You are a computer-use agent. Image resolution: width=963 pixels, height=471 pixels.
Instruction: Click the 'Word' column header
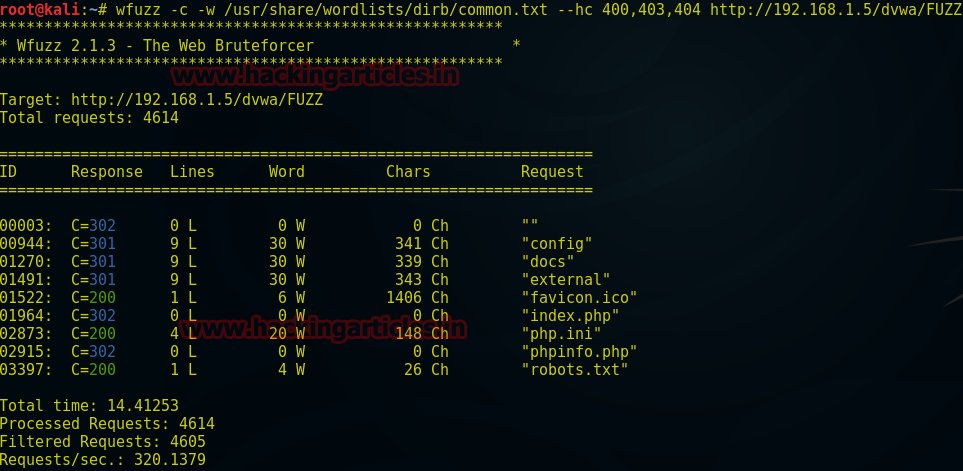pyautogui.click(x=287, y=172)
